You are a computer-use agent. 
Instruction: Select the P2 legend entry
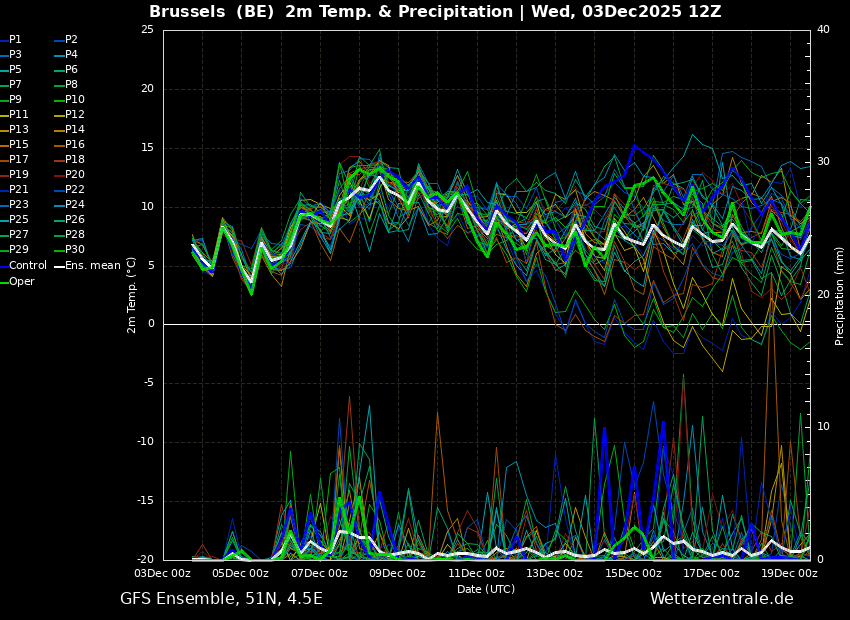click(x=67, y=40)
